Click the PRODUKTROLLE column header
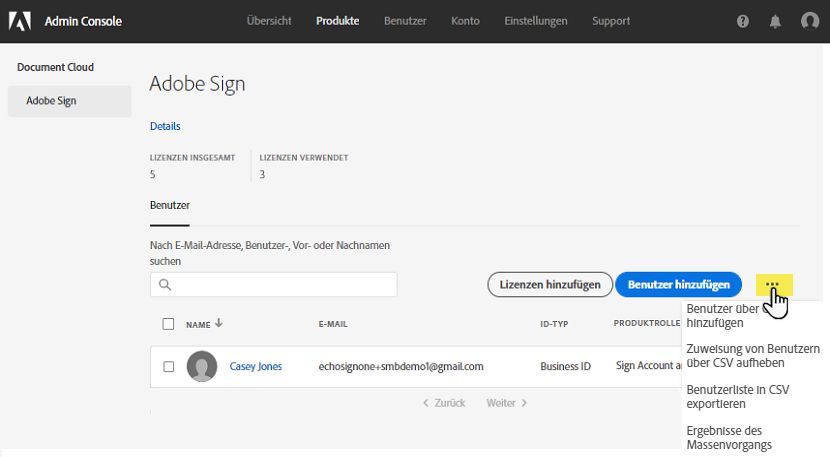The height and width of the screenshot is (457, 830). [x=647, y=323]
